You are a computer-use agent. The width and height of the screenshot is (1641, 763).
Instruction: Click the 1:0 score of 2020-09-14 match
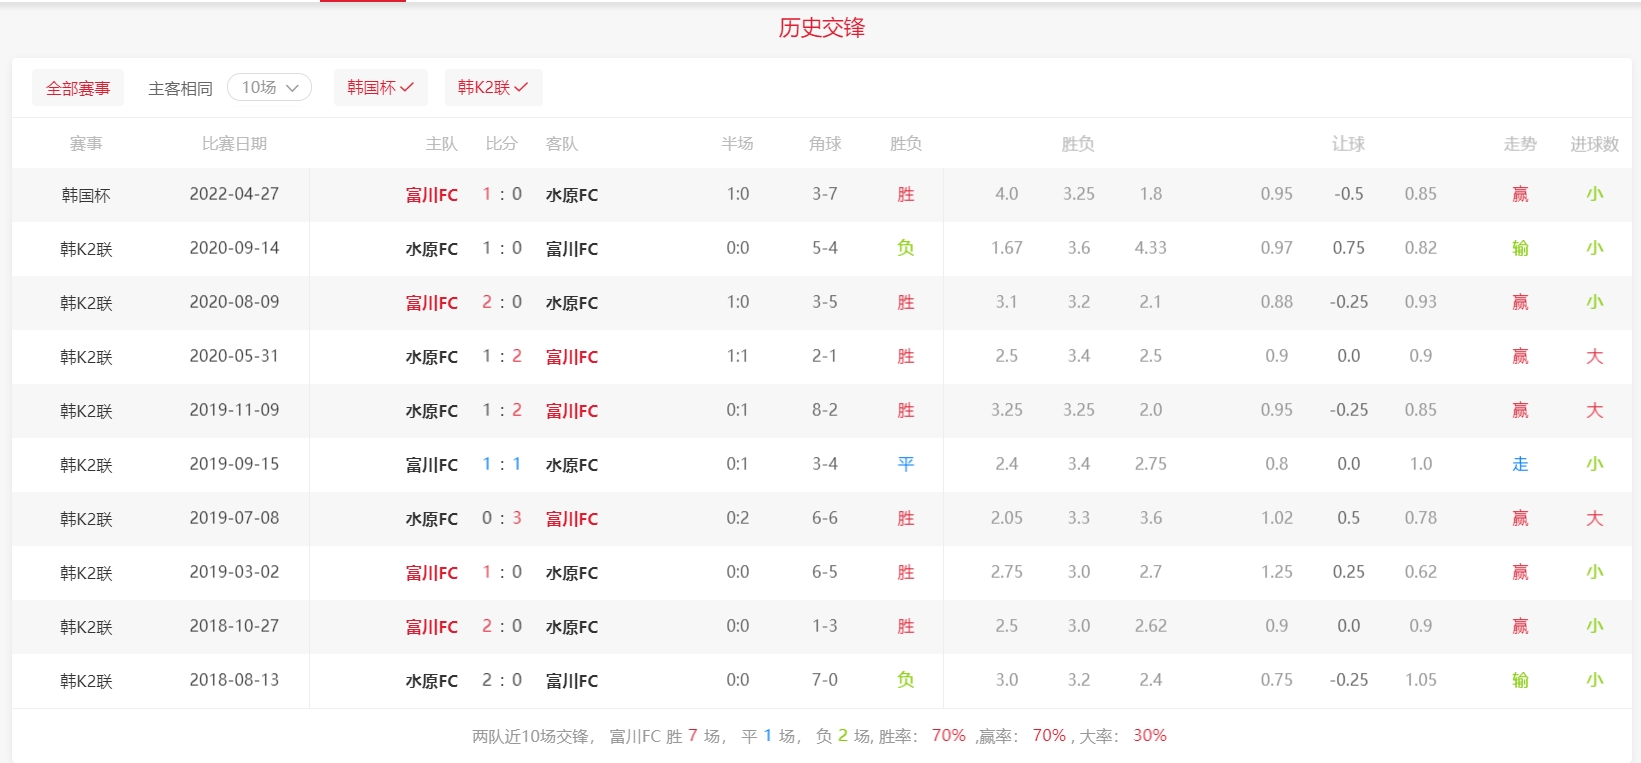tap(501, 248)
